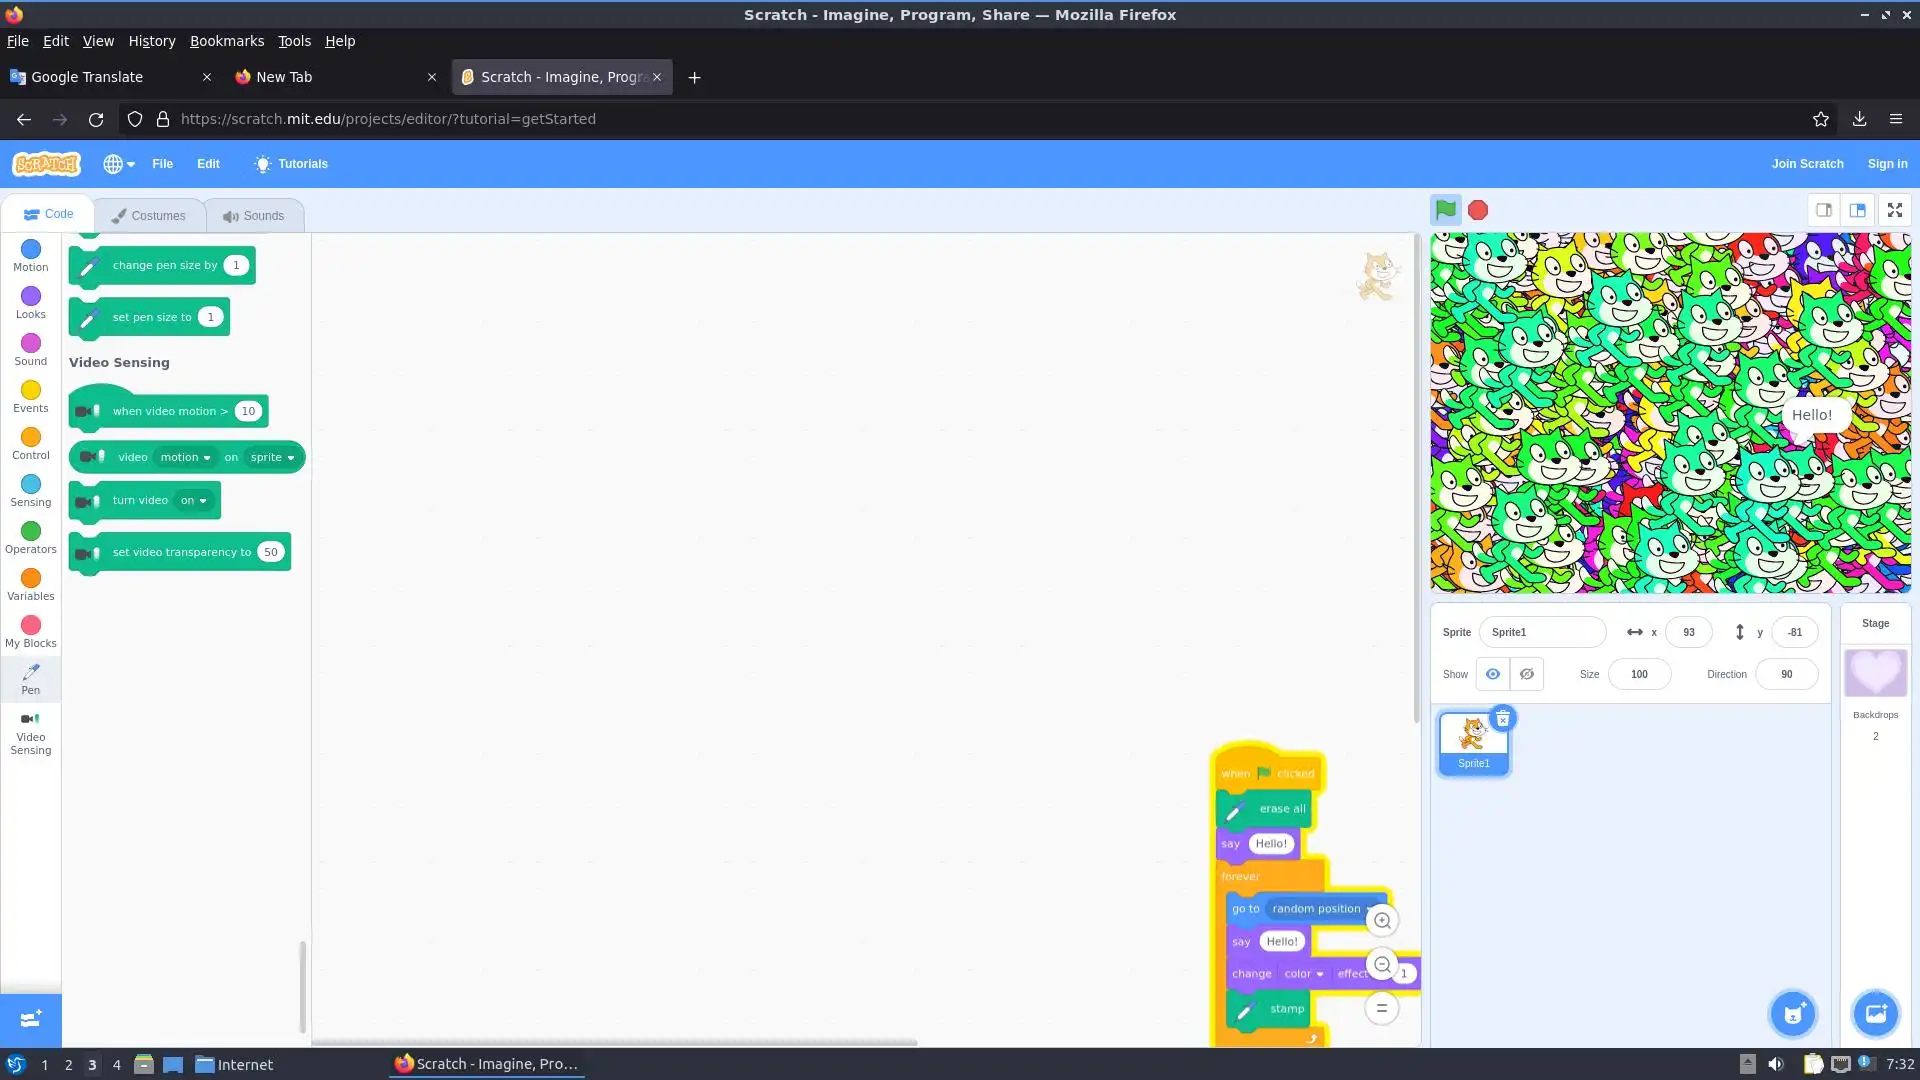1920x1080 pixels.
Task: Switch to the Costumes tab
Action: (149, 215)
